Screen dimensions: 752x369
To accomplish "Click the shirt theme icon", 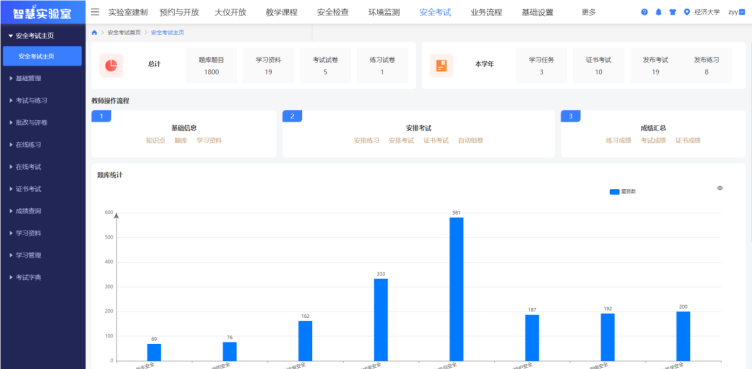I will point(672,12).
